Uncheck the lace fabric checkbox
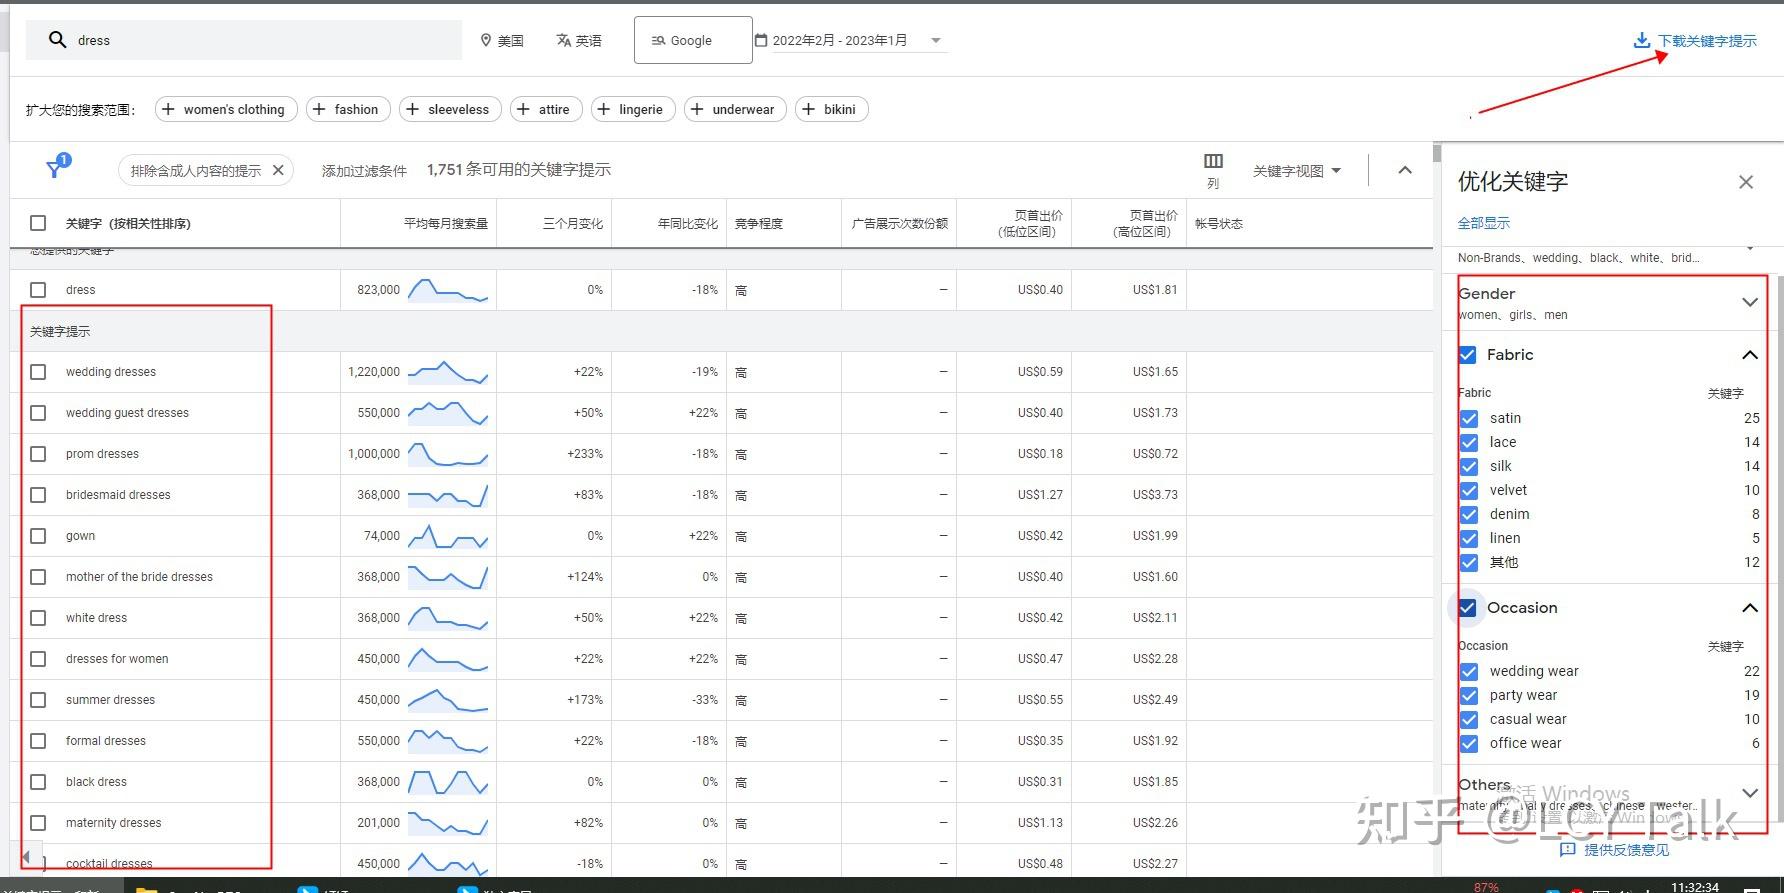Image resolution: width=1784 pixels, height=893 pixels. [1469, 442]
